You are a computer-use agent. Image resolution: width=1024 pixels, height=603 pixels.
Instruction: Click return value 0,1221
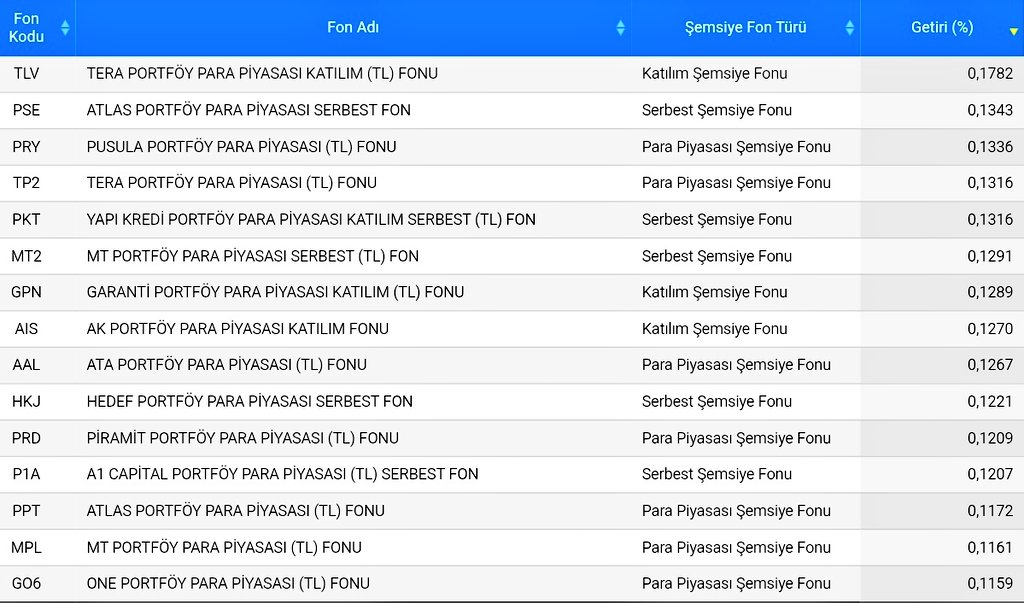[x=990, y=401]
